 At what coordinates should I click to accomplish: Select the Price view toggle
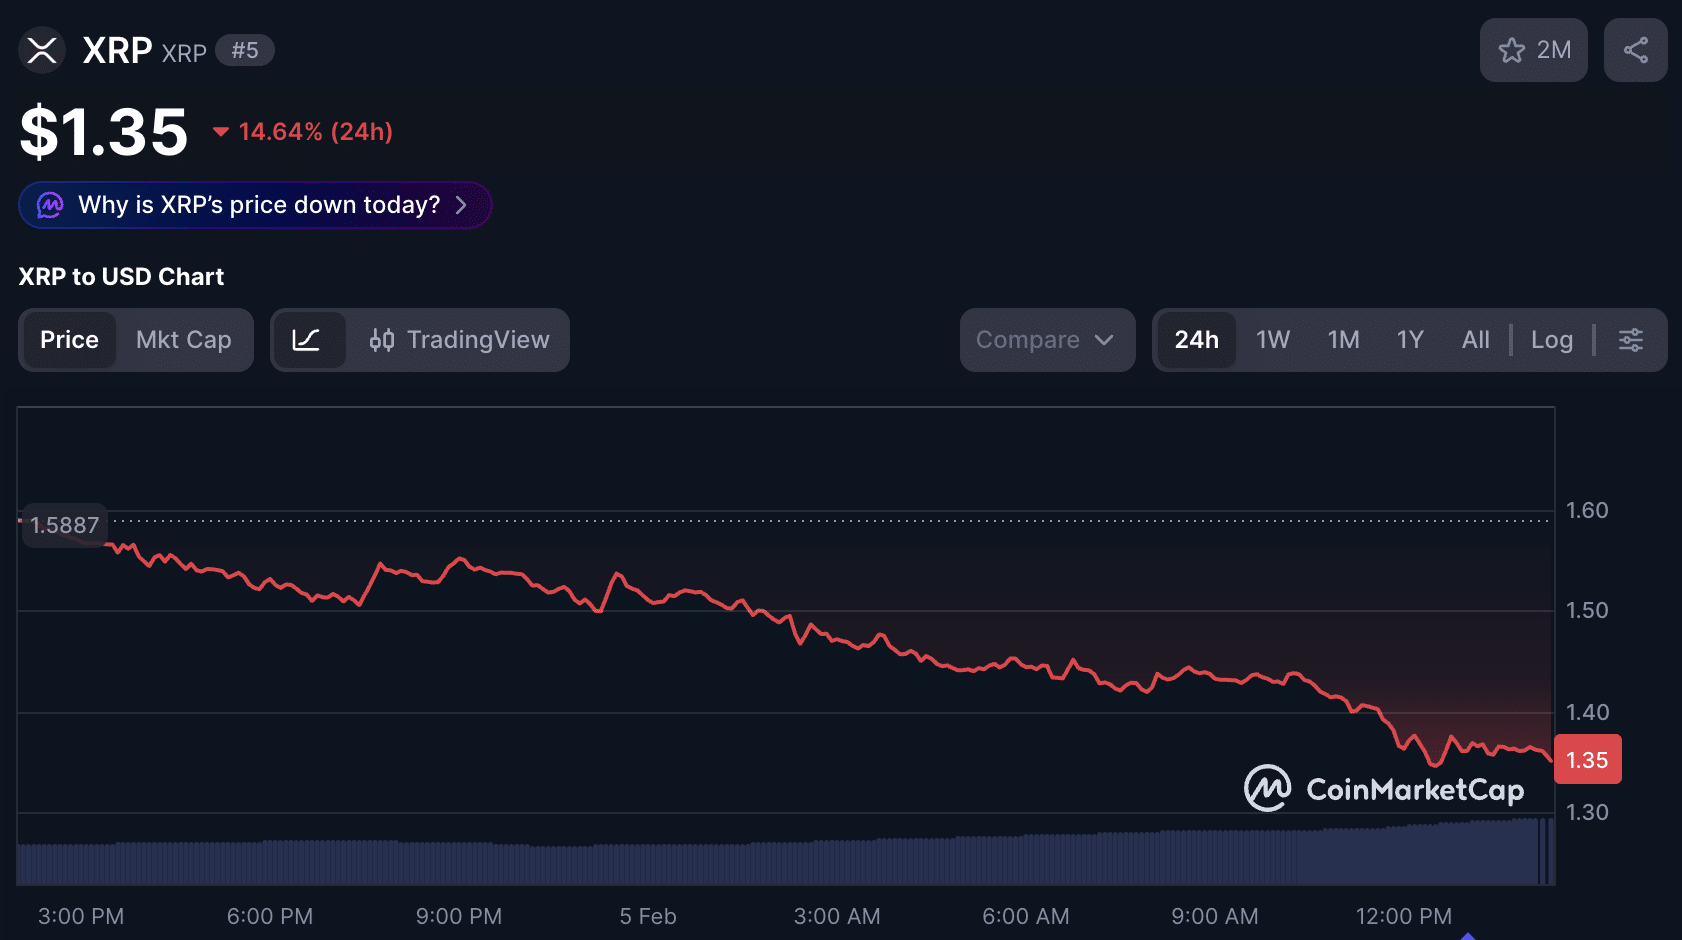[69, 340]
